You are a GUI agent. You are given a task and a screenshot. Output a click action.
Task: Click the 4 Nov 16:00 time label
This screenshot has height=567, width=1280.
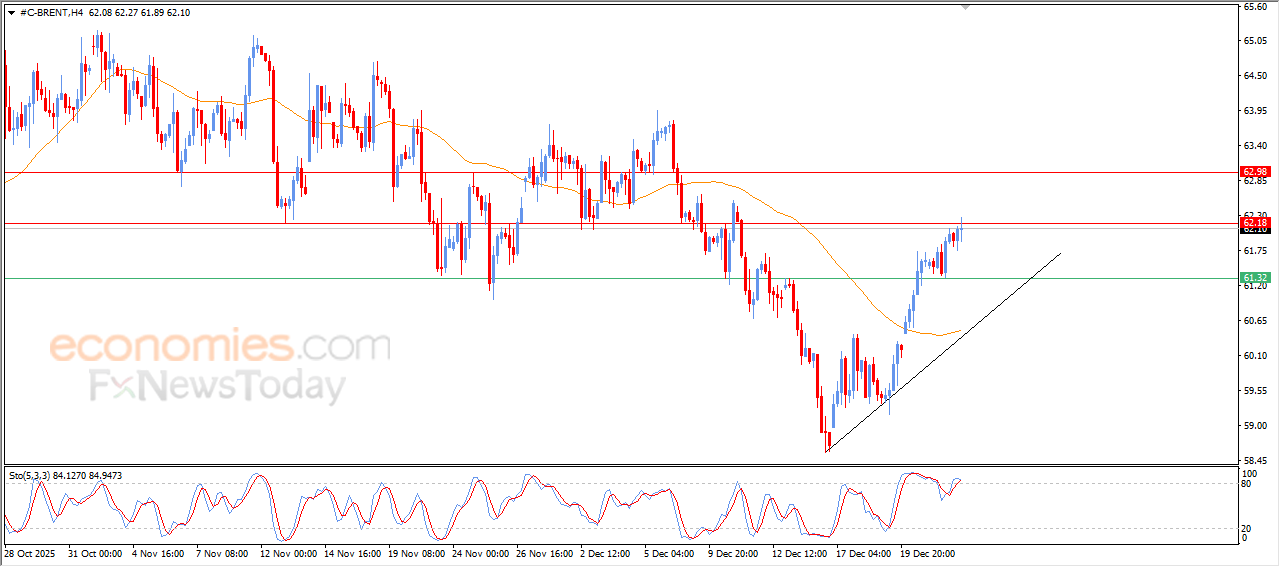click(x=157, y=552)
